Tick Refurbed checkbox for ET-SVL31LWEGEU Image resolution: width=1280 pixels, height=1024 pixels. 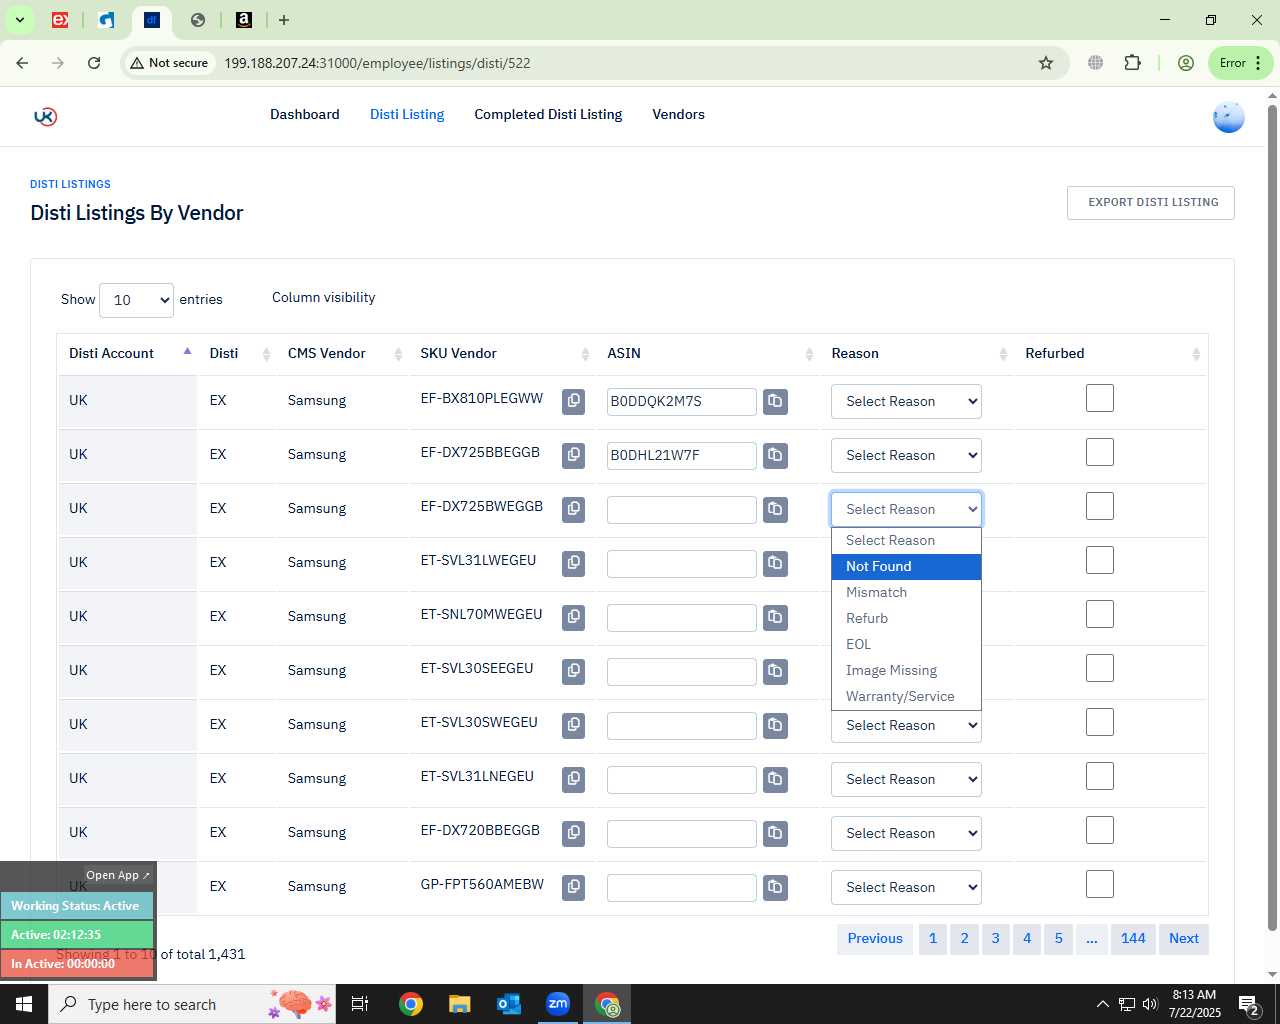click(x=1100, y=560)
